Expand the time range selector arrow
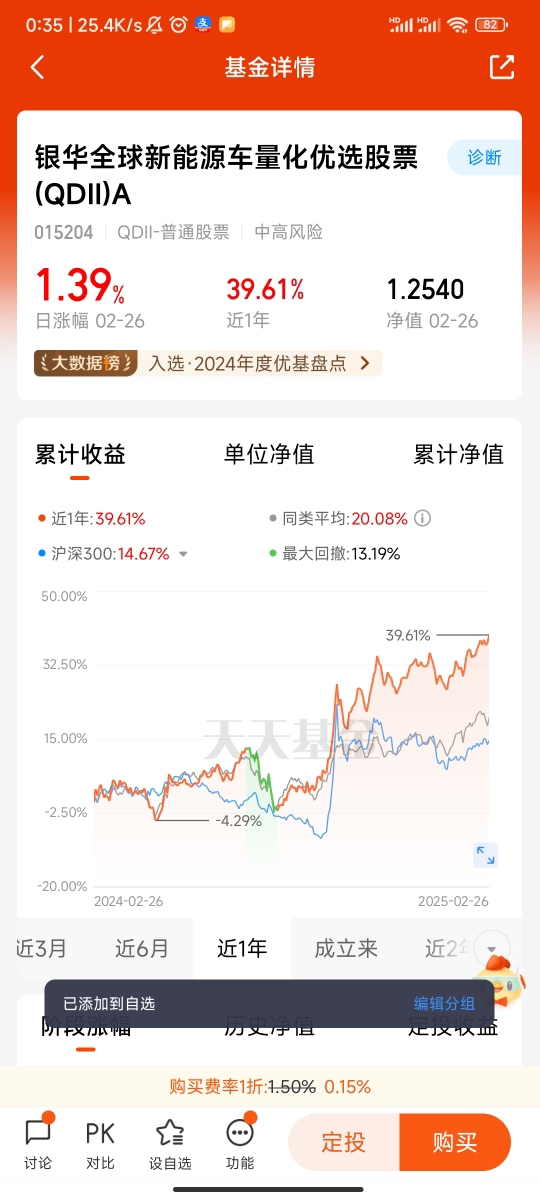 click(491, 948)
